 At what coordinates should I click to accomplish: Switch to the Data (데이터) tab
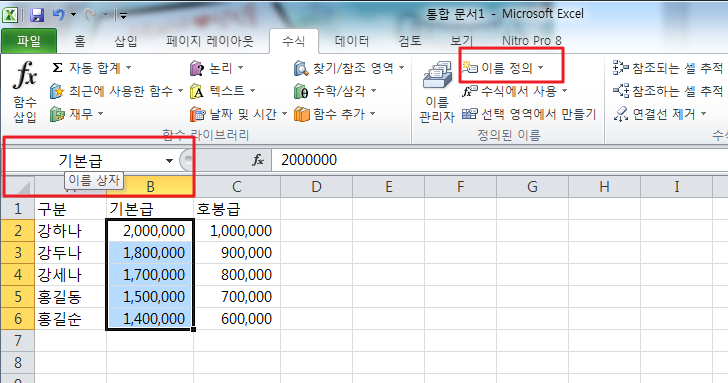coord(352,41)
